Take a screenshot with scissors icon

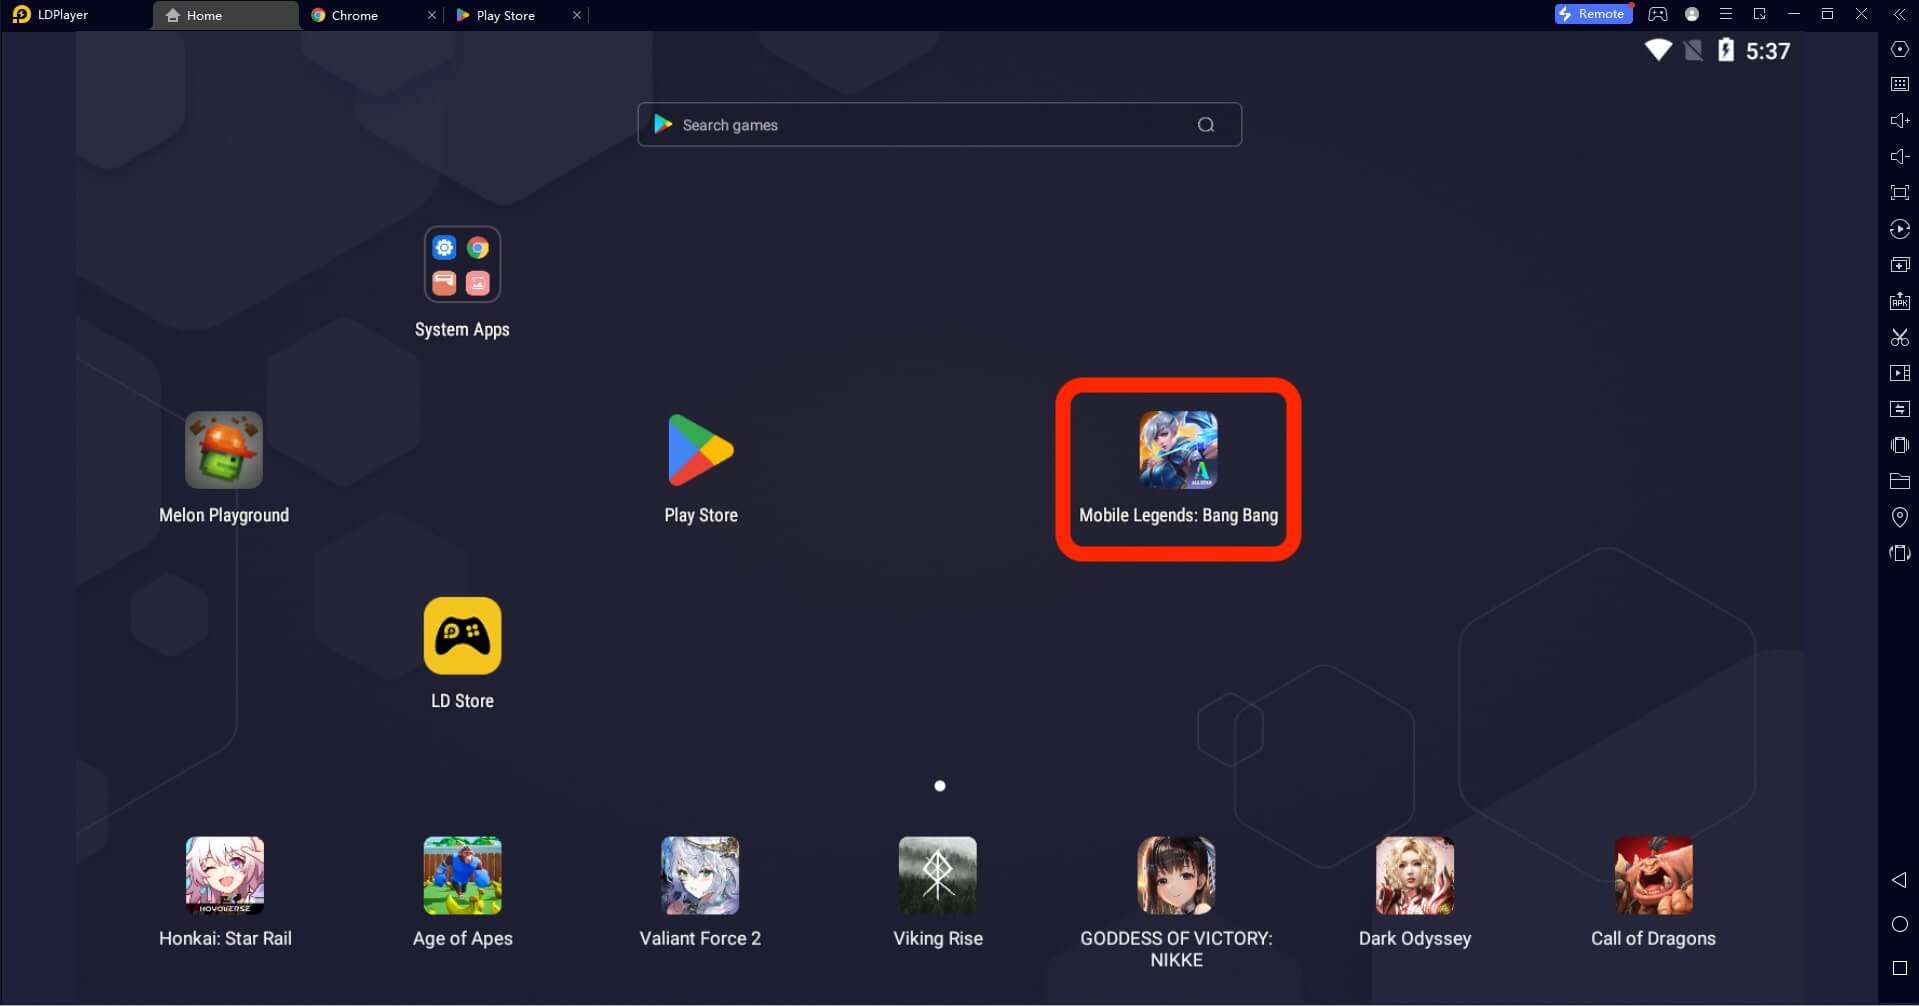(1899, 337)
